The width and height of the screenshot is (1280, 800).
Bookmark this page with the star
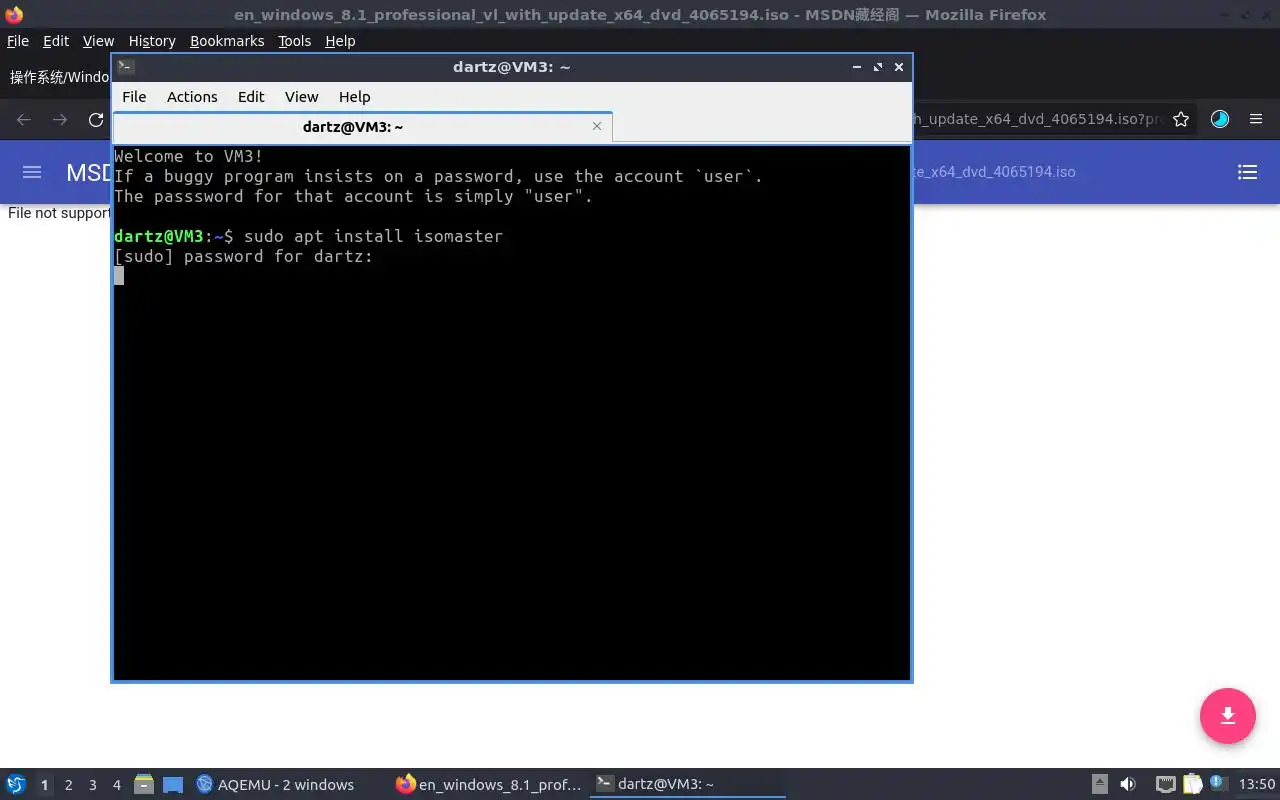tap(1181, 119)
